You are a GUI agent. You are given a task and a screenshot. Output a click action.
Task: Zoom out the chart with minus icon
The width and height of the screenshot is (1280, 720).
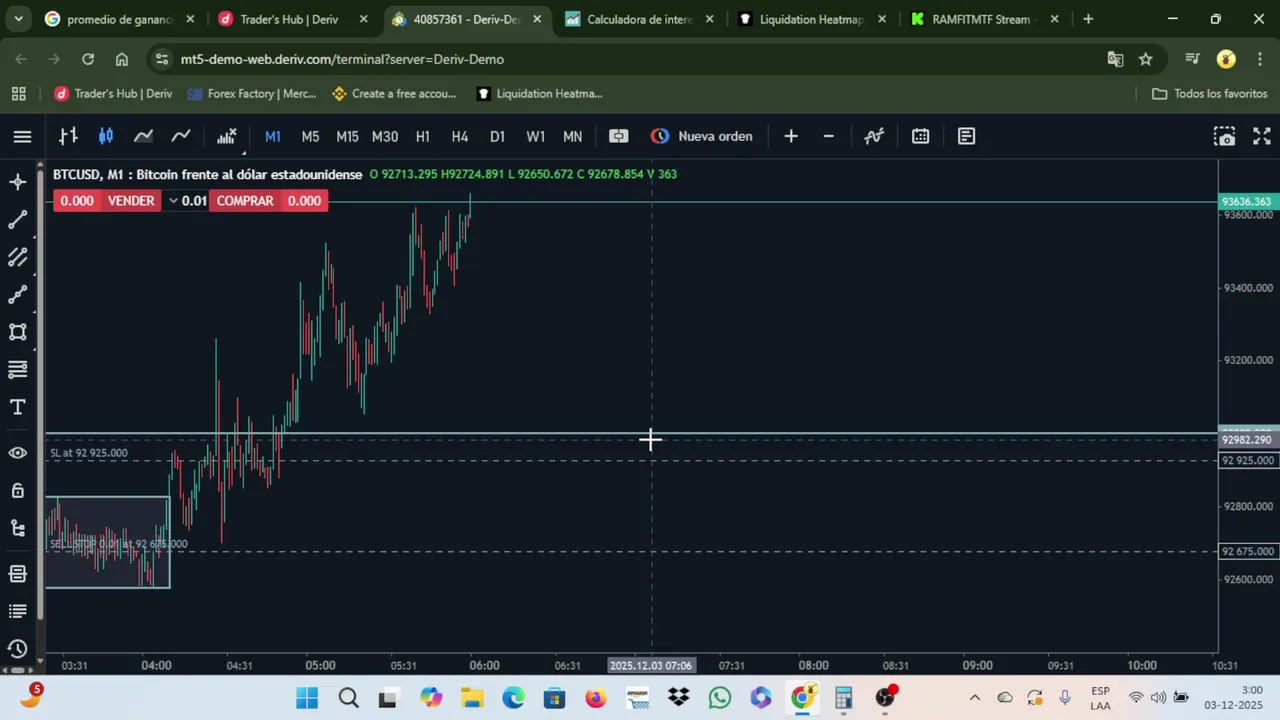(x=828, y=136)
